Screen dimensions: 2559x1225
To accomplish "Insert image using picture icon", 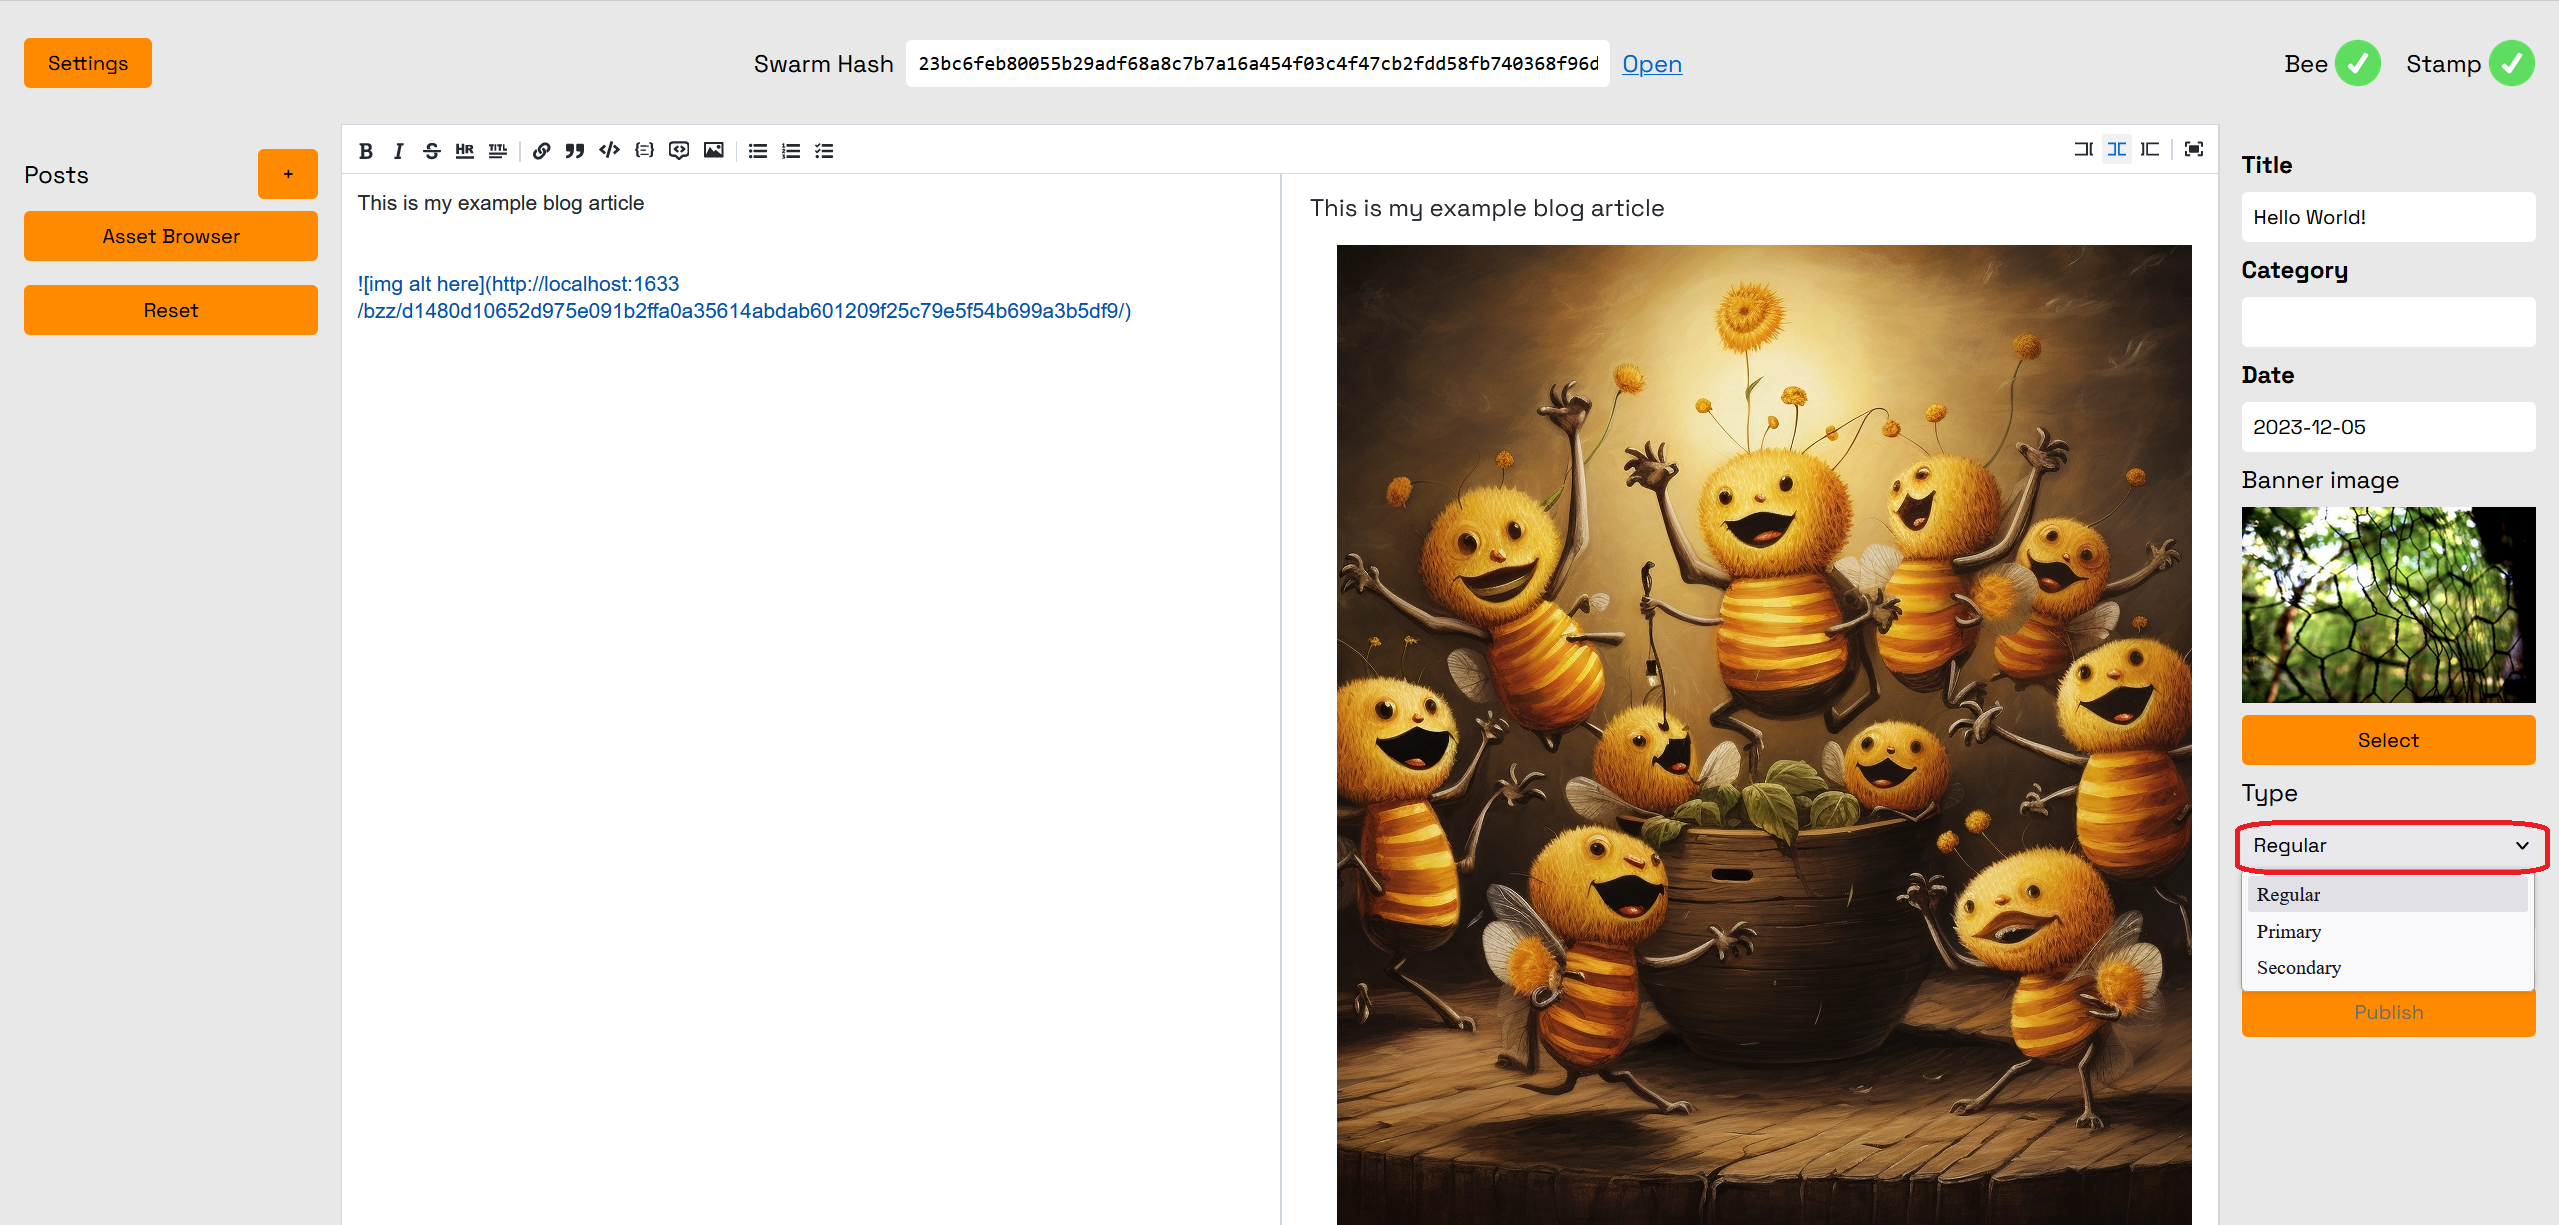I will (713, 151).
